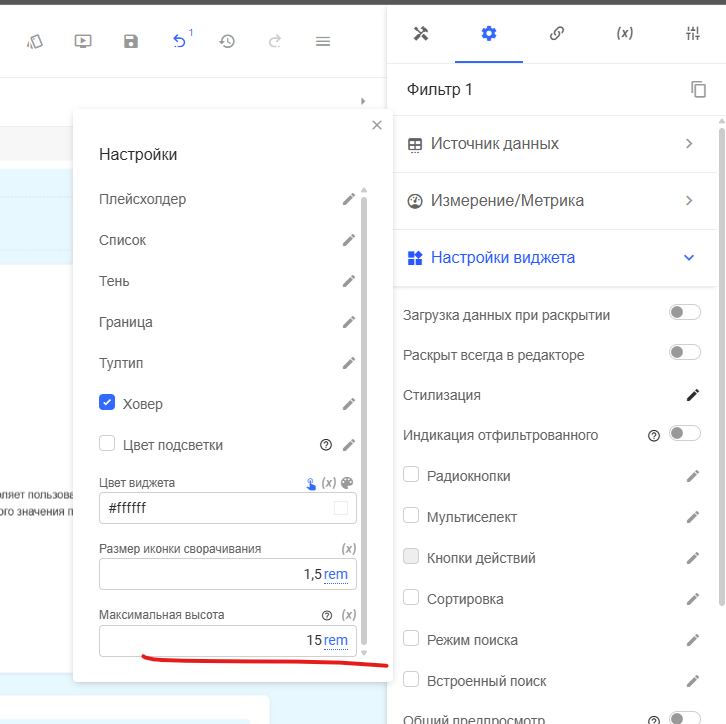The width and height of the screenshot is (726, 724).
Task: Toggle Загрузка данных при раскрытии switch
Action: [x=684, y=313]
